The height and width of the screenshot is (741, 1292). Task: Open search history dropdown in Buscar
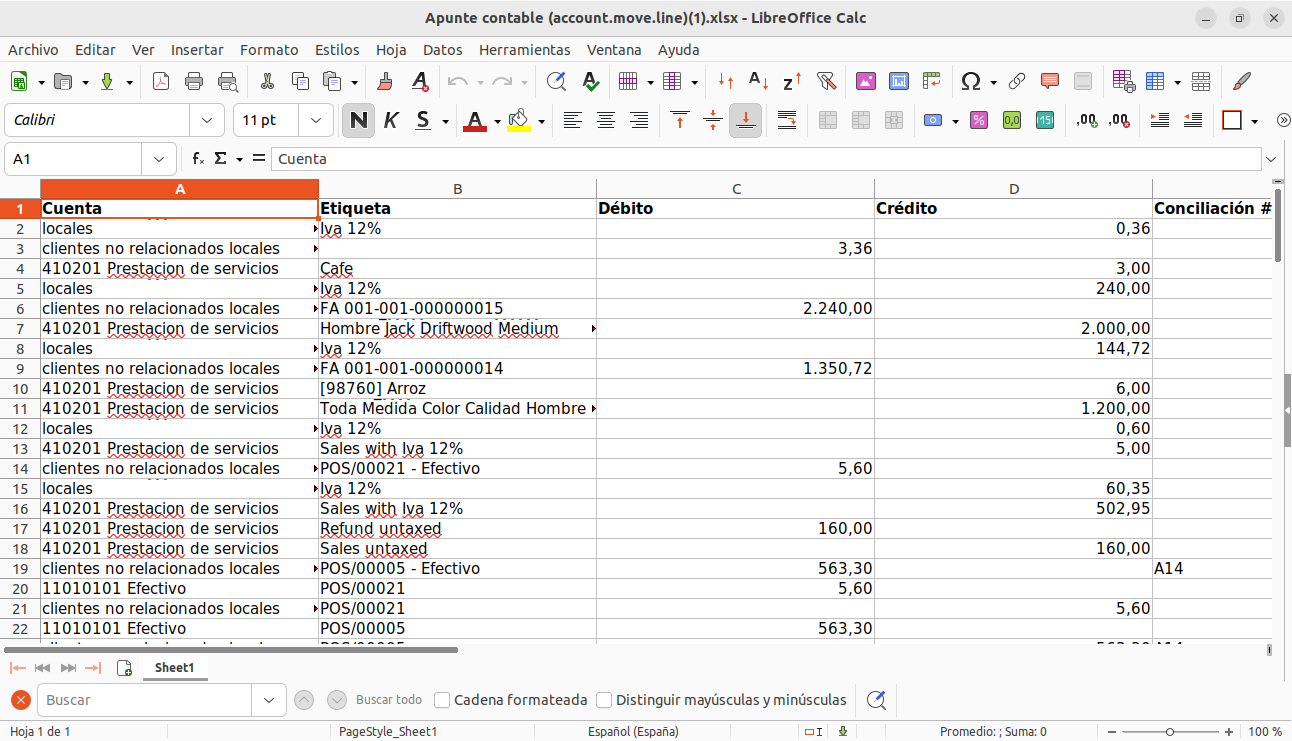tap(268, 700)
